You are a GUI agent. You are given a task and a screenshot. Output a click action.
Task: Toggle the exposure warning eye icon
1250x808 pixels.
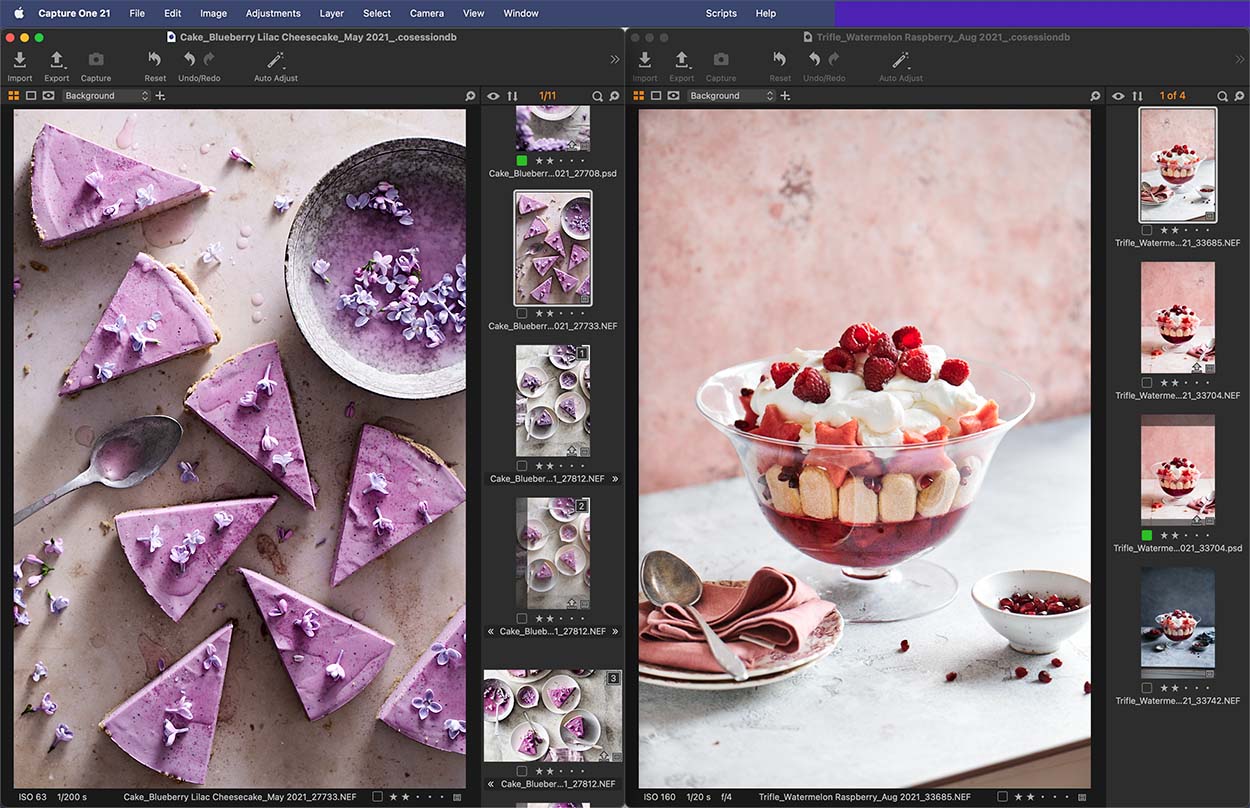pyautogui.click(x=493, y=96)
